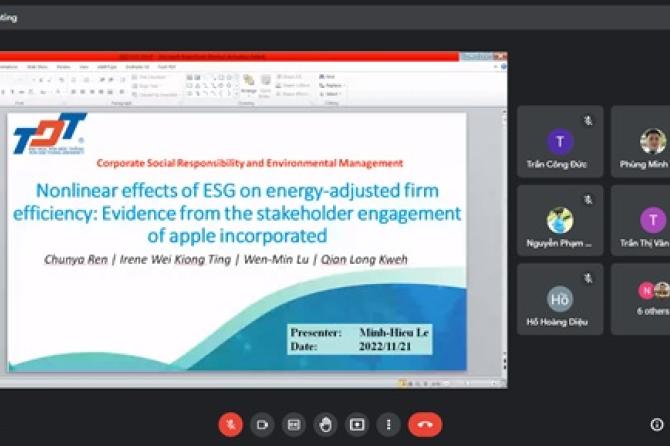Raise hand in the meeting
The height and width of the screenshot is (446, 670).
click(x=325, y=424)
